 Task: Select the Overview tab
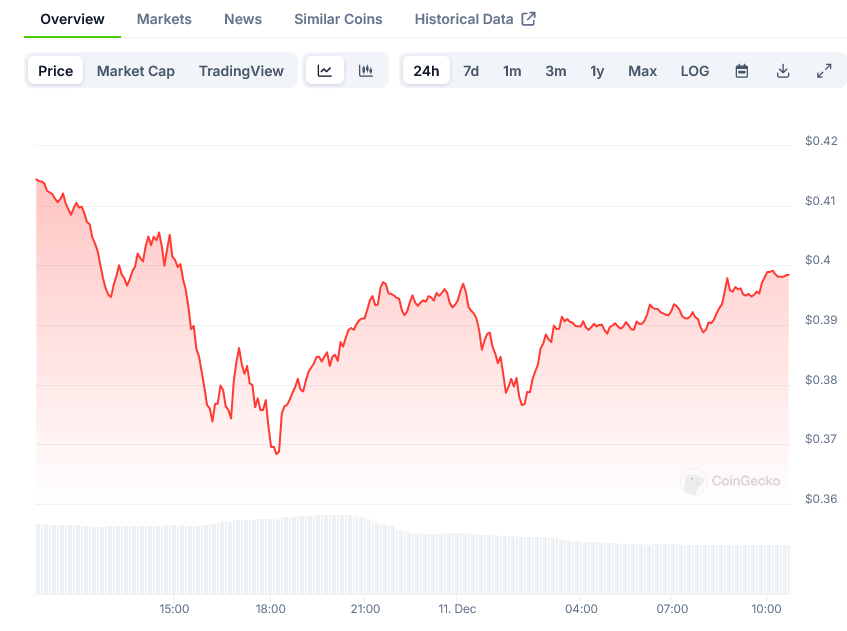pos(72,19)
